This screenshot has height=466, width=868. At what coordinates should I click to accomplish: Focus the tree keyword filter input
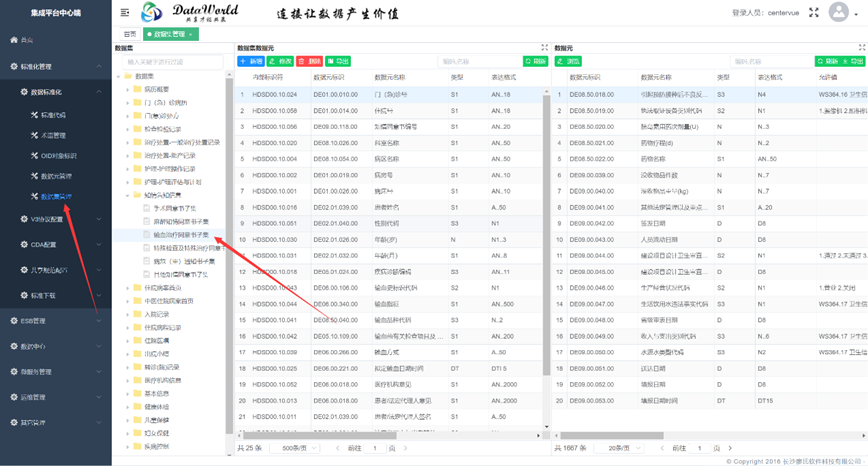[173, 62]
